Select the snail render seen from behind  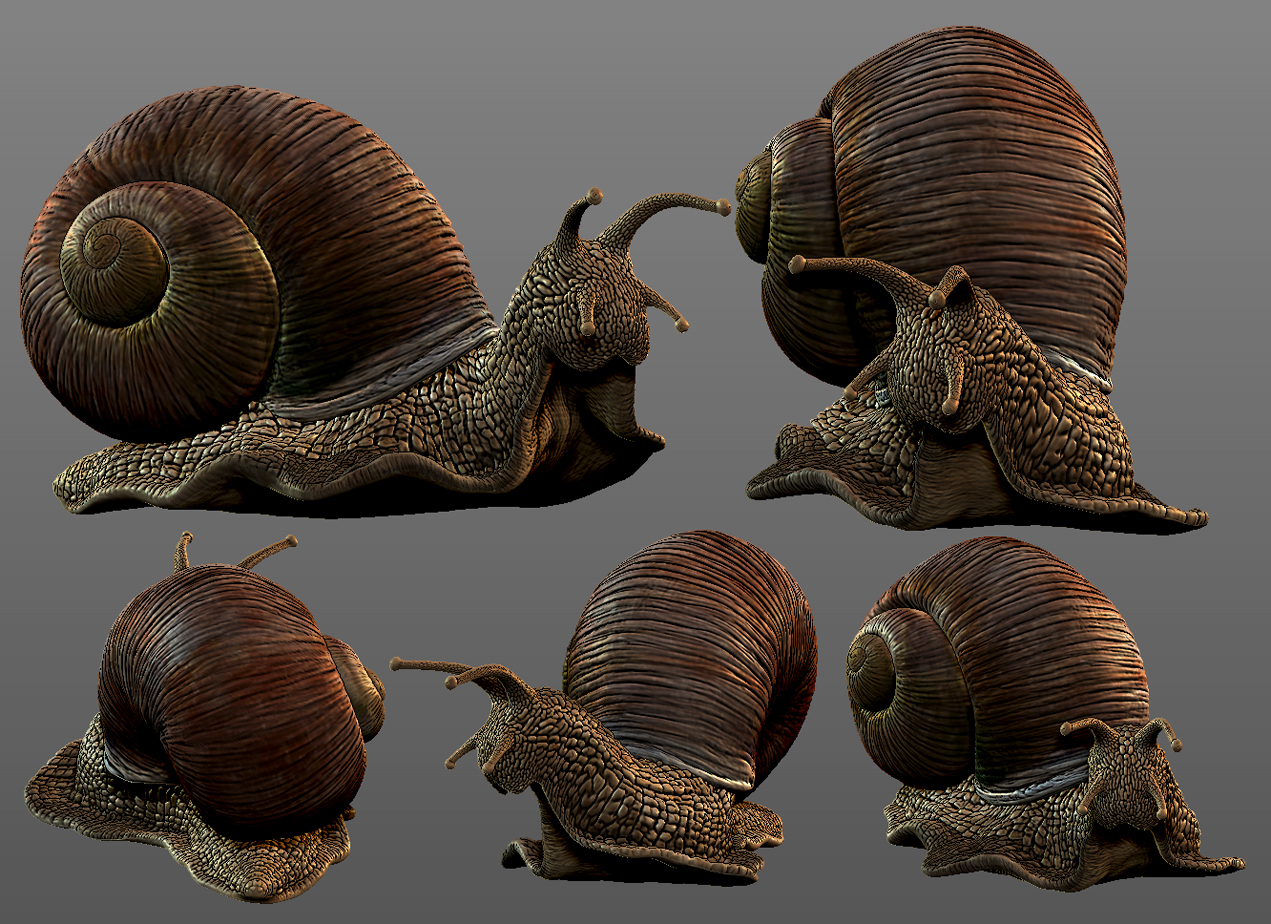[205, 716]
